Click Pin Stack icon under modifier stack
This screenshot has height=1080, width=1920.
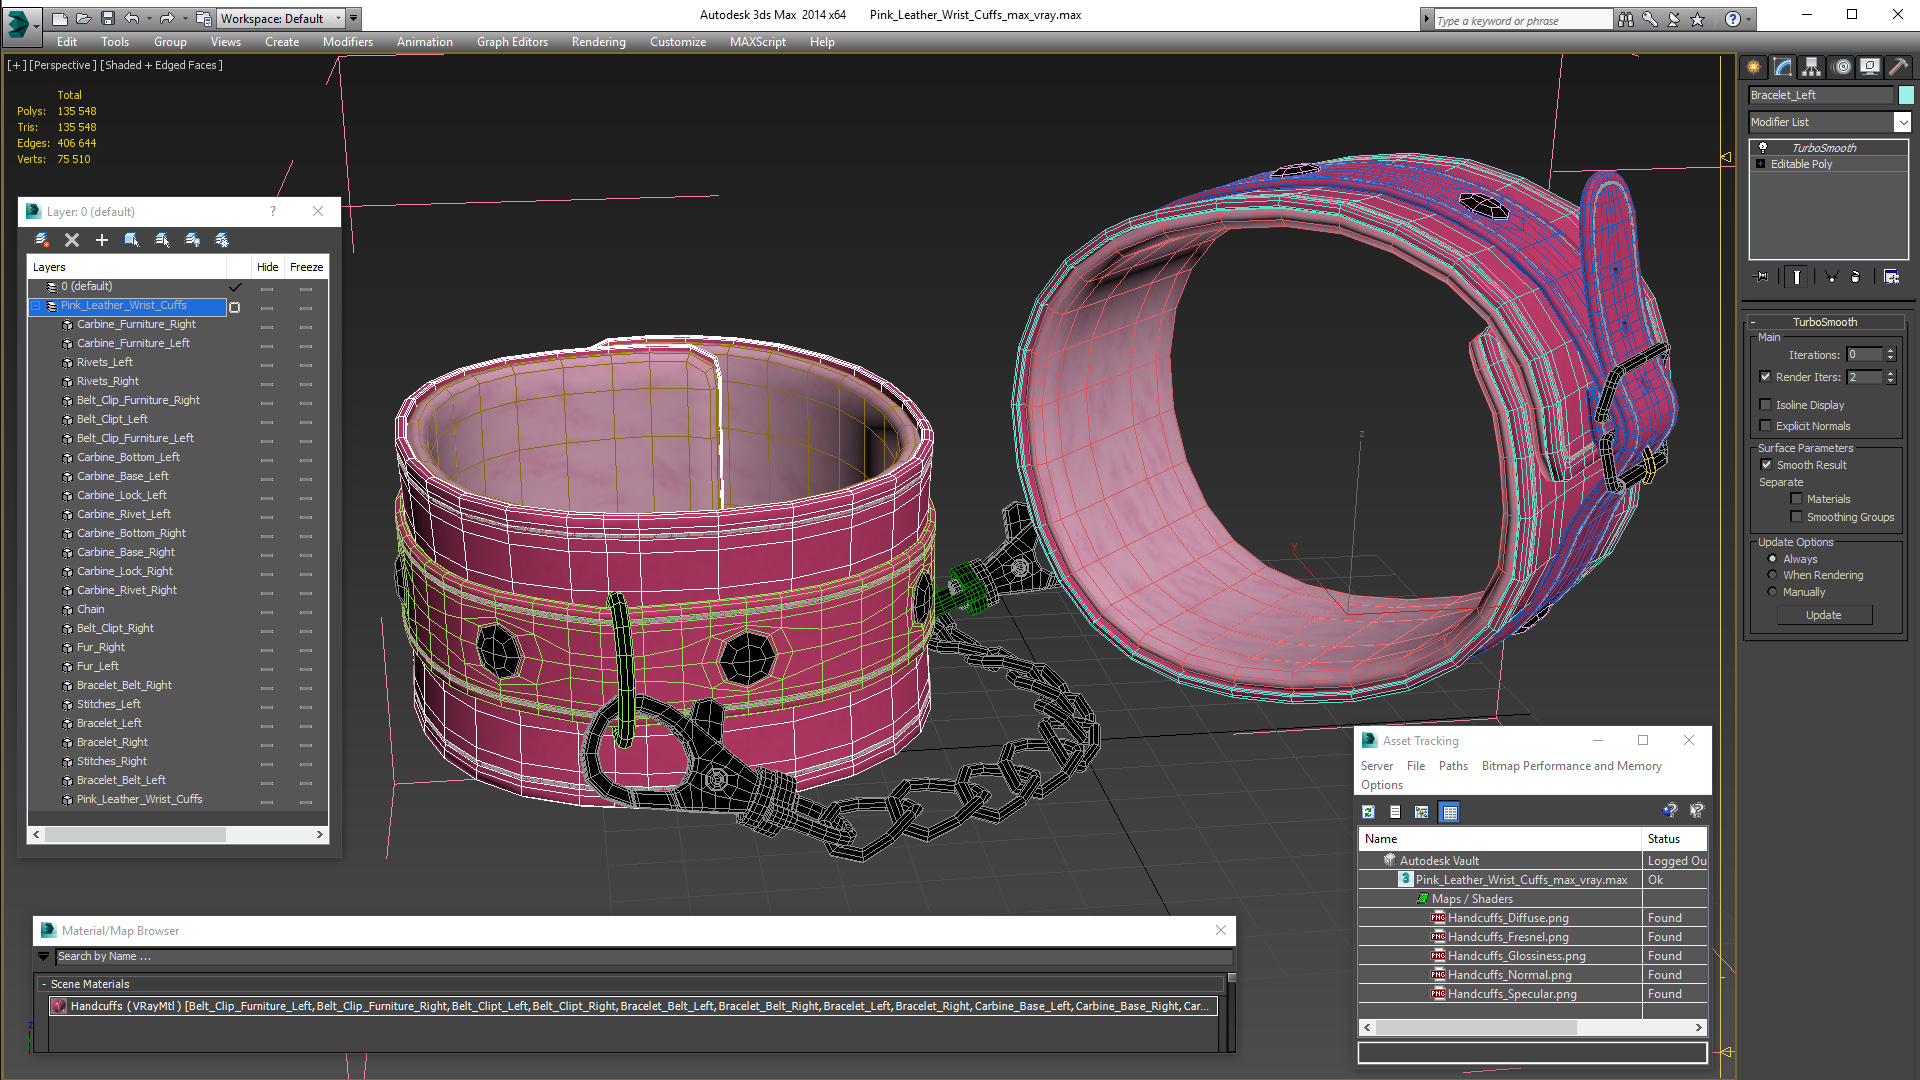[x=1762, y=277]
